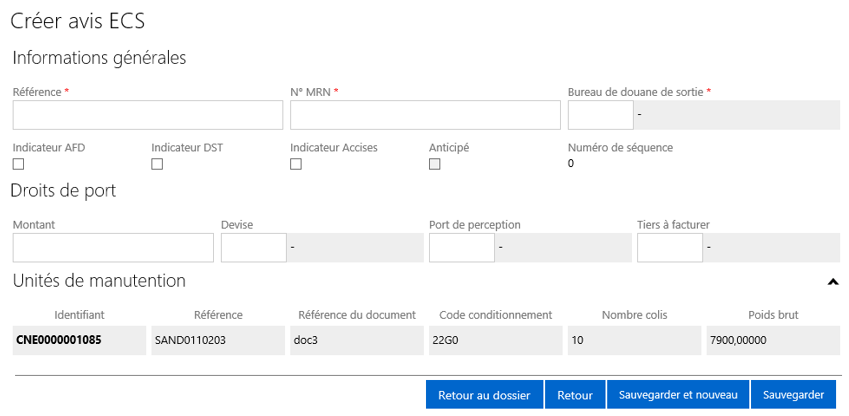Image resolution: width=849 pixels, height=416 pixels.
Task: Click the Montant amount field
Action: pos(113,248)
